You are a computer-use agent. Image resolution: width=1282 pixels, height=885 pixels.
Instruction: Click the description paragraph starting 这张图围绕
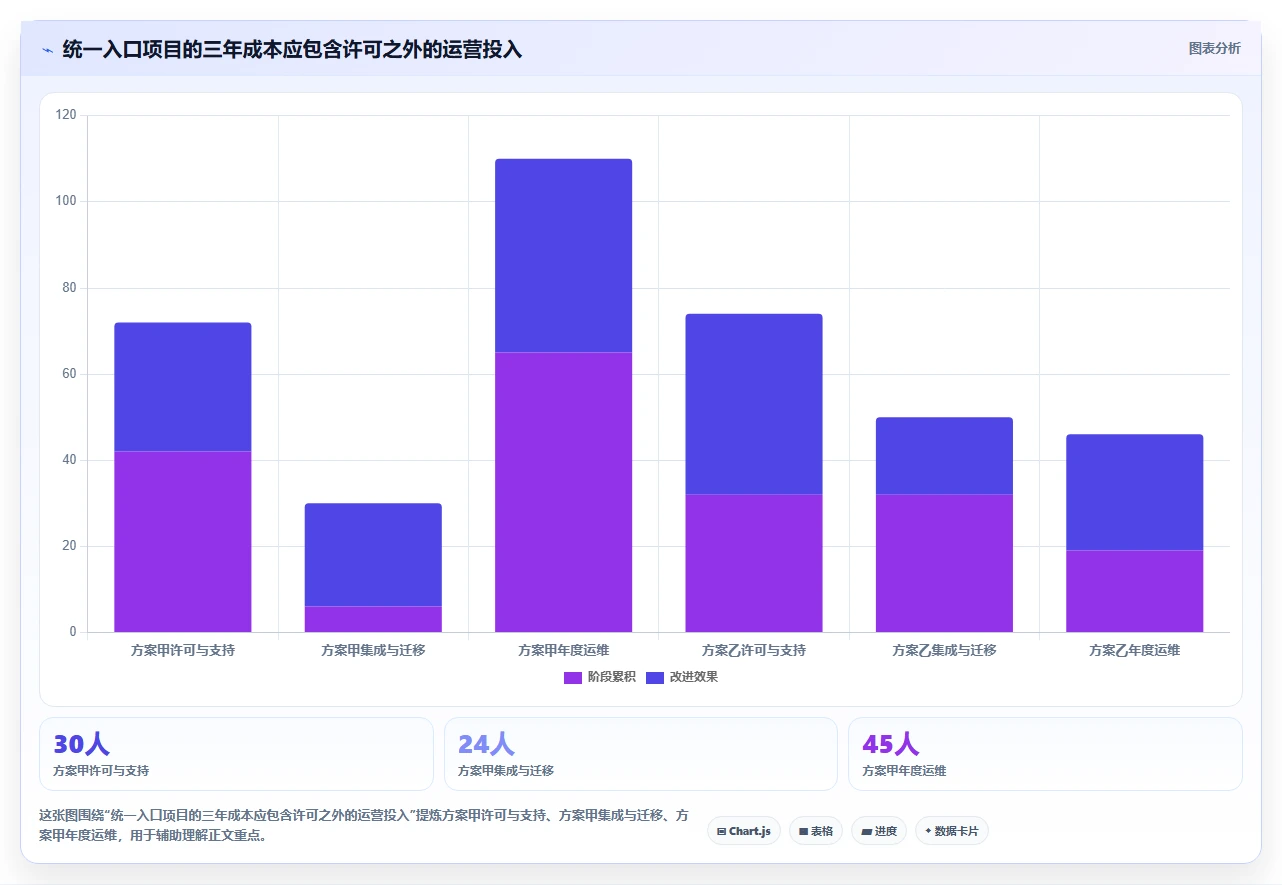(364, 825)
